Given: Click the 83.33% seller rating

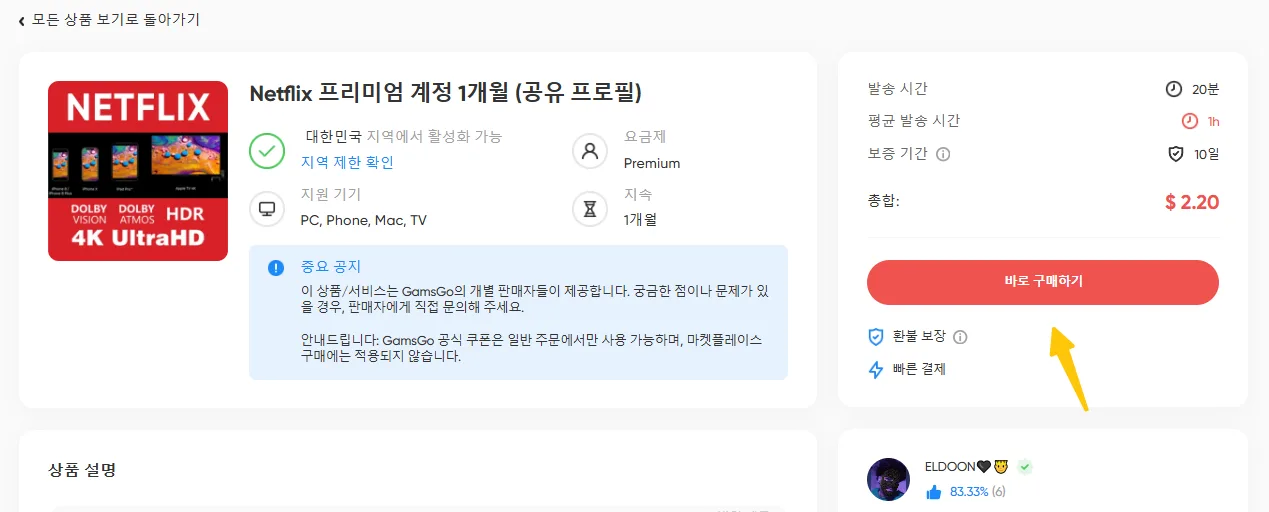Looking at the screenshot, I should point(969,492).
